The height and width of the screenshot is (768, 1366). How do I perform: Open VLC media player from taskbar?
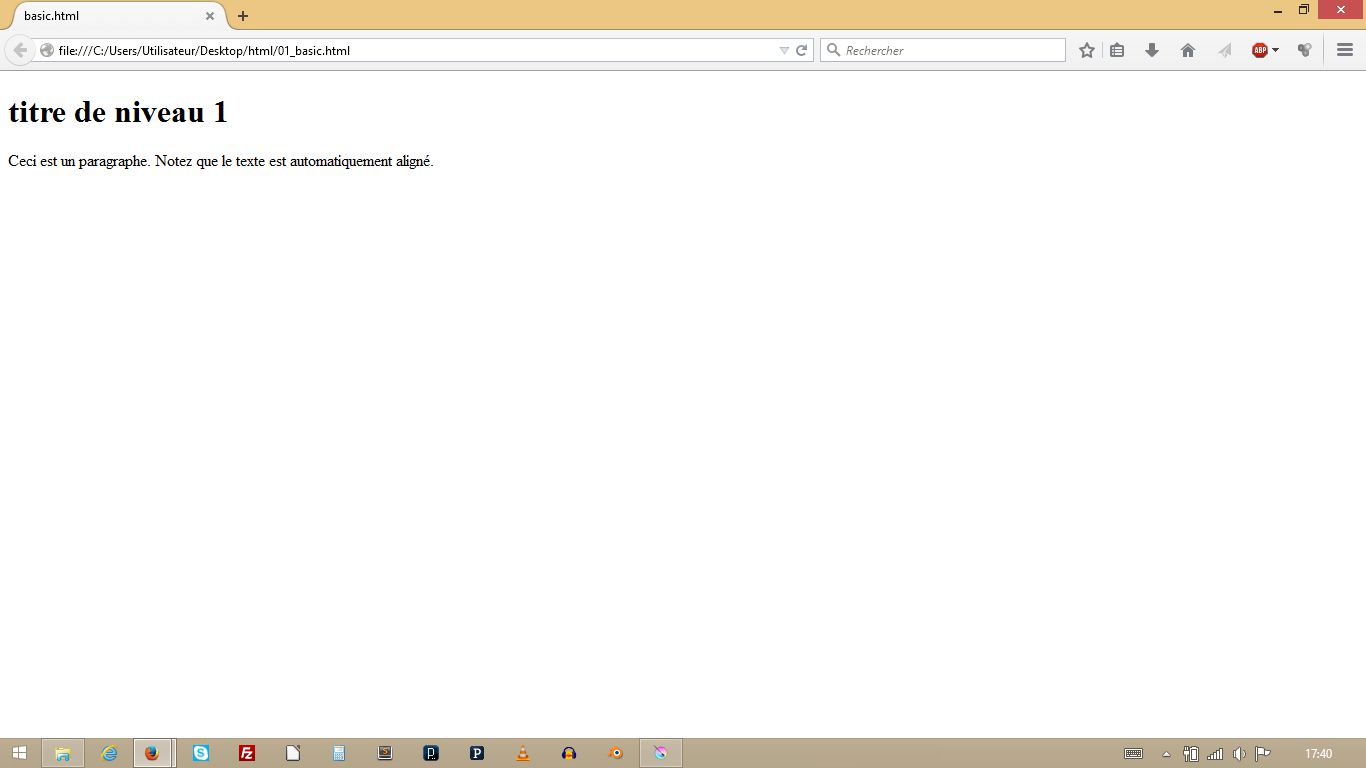click(523, 753)
